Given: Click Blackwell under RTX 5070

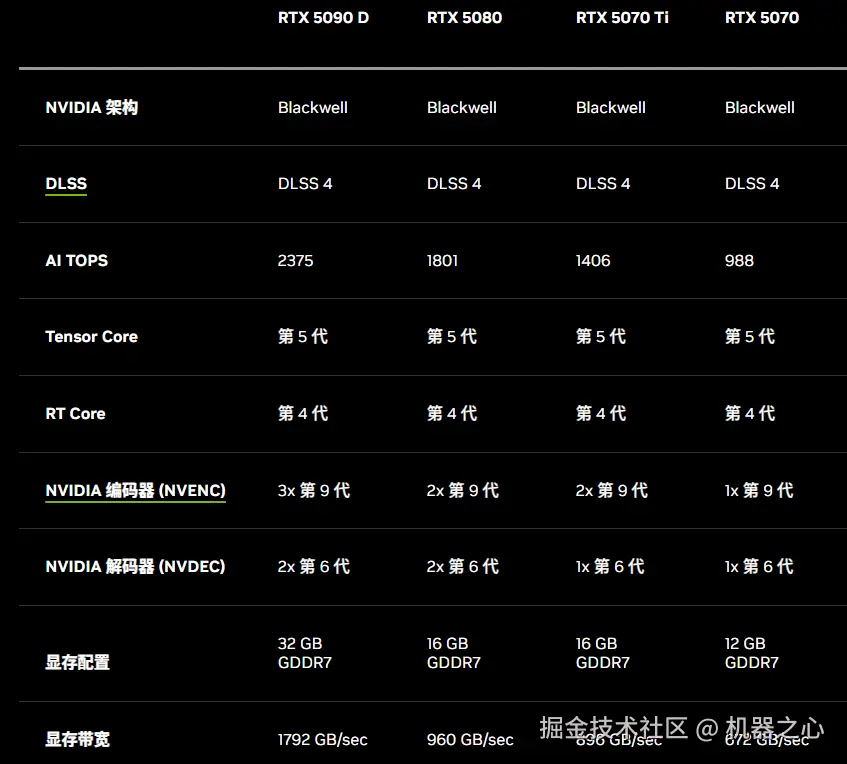Looking at the screenshot, I should [760, 108].
